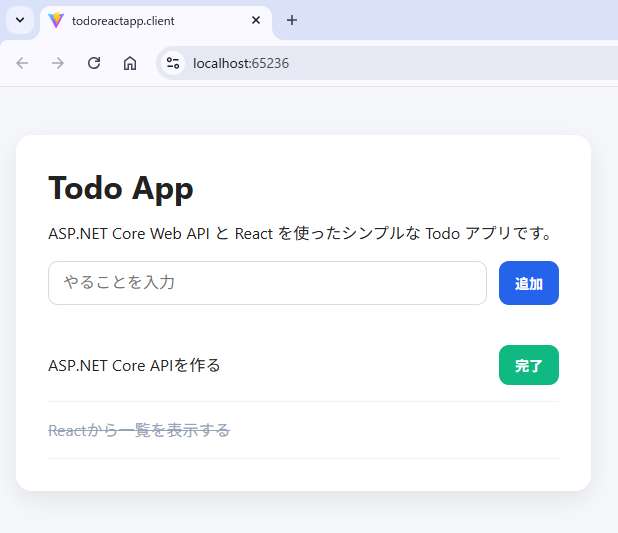The width and height of the screenshot is (618, 533).
Task: Open a new browser tab
Action: (x=292, y=20)
